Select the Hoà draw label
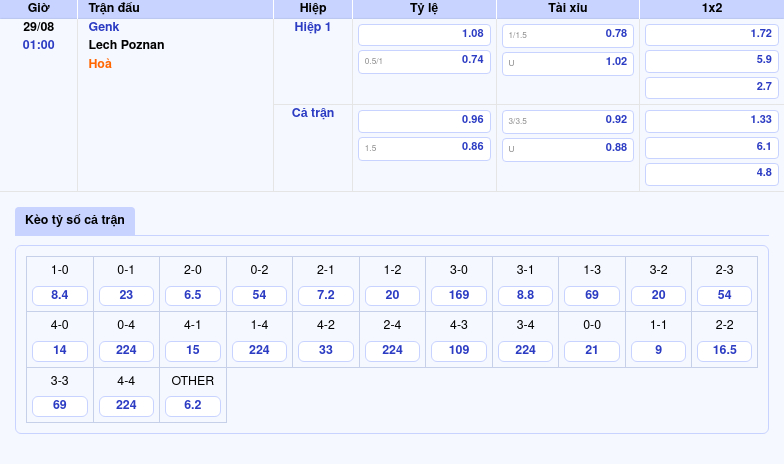The image size is (784, 464). (100, 64)
